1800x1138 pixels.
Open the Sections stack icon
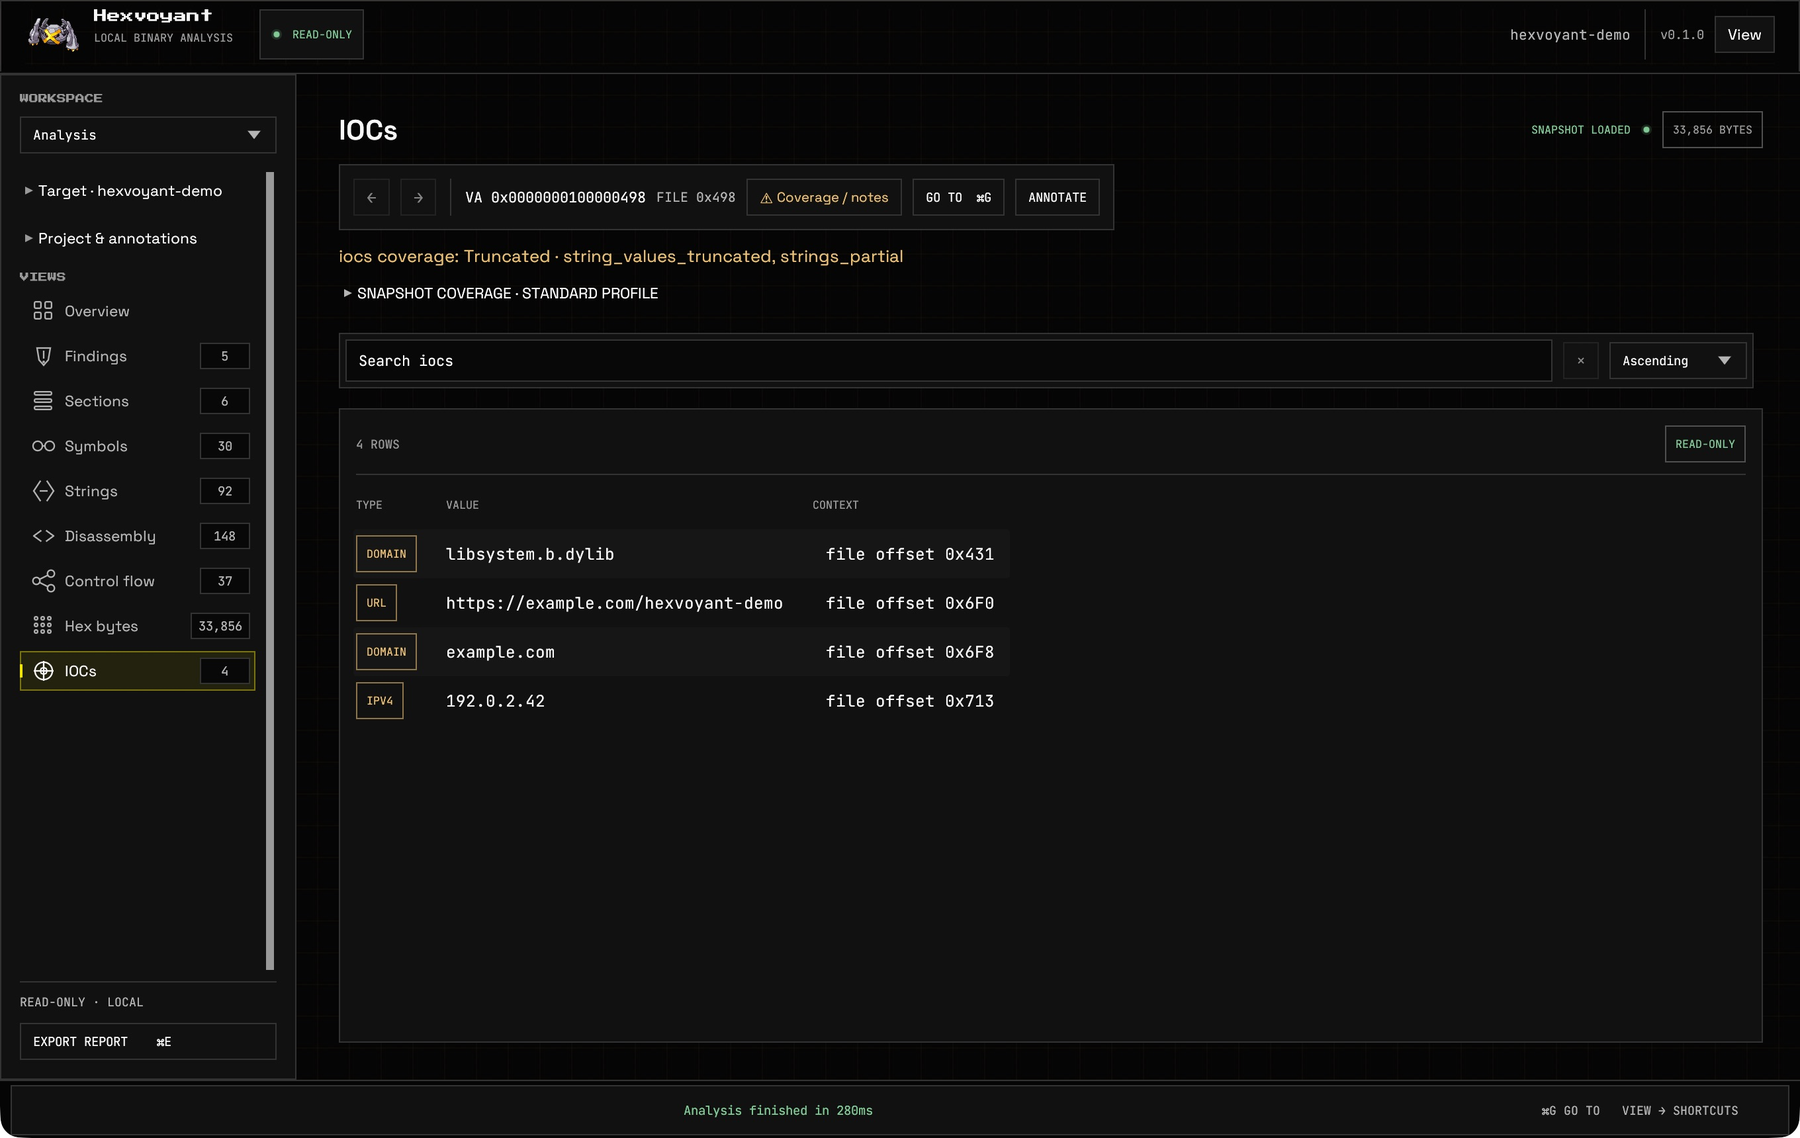[x=43, y=401]
